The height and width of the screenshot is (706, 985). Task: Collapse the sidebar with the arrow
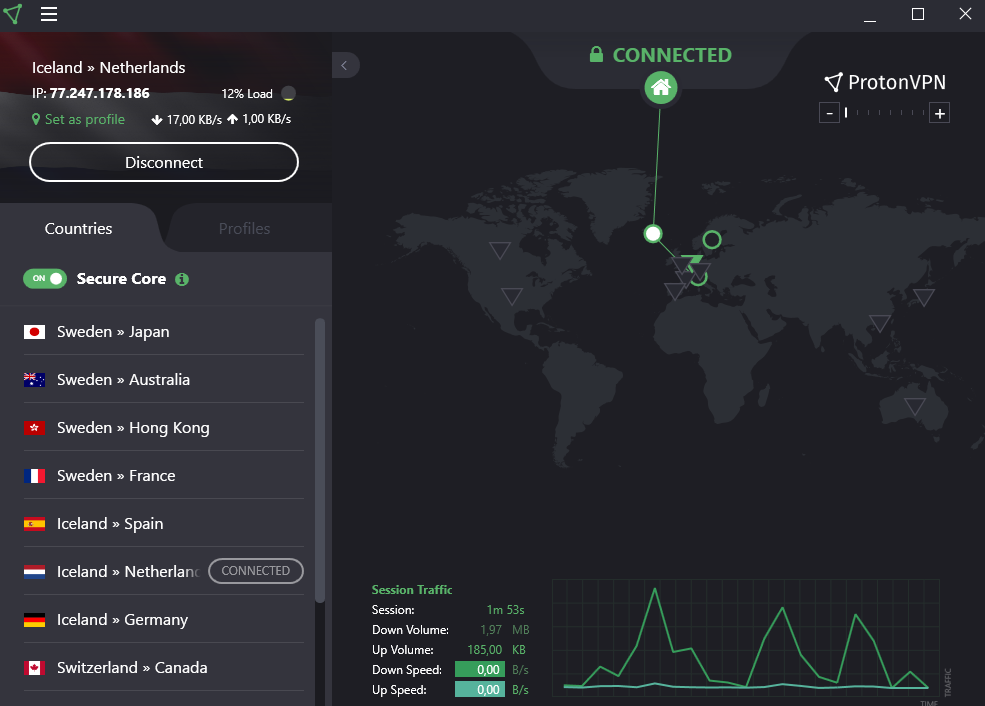(345, 65)
